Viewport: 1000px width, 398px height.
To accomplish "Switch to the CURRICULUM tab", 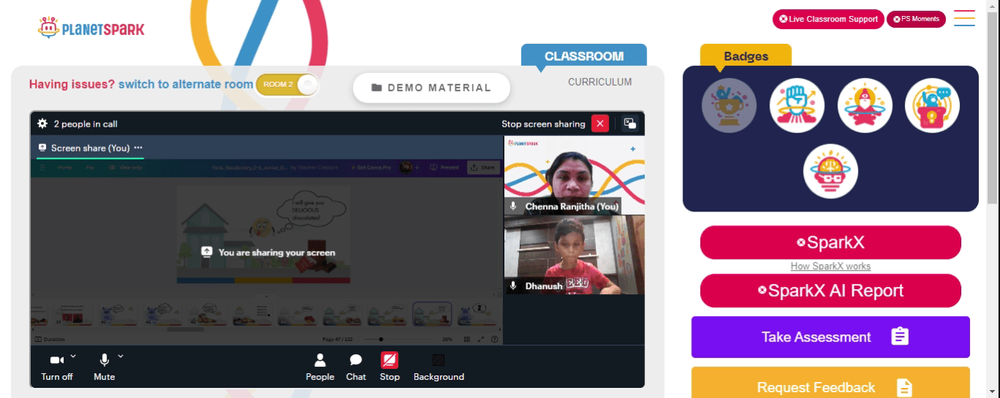I will point(599,82).
